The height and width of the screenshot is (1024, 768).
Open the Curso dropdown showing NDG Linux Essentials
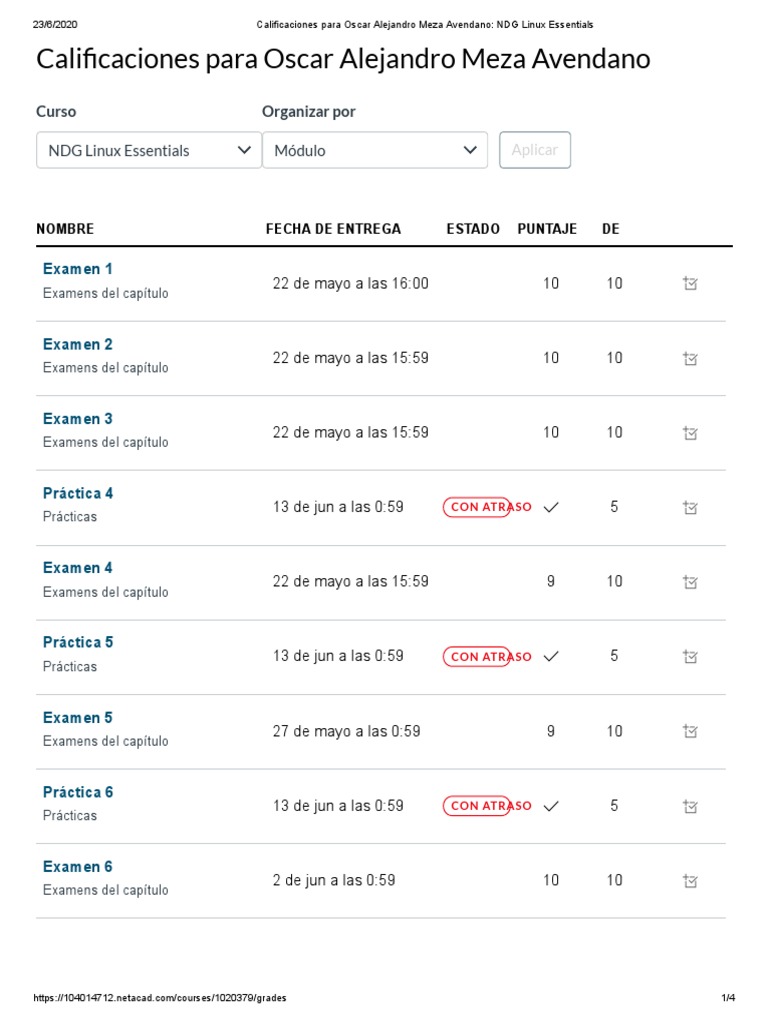point(149,150)
